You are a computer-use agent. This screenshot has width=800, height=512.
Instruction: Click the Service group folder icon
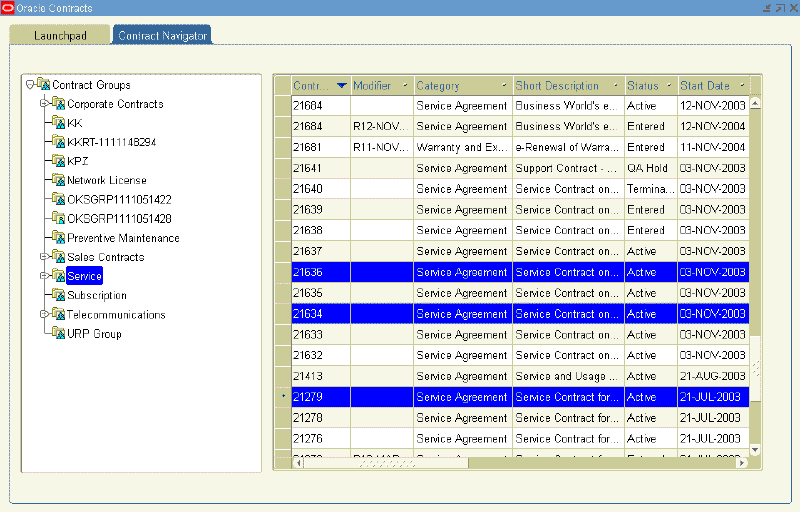pos(58,276)
